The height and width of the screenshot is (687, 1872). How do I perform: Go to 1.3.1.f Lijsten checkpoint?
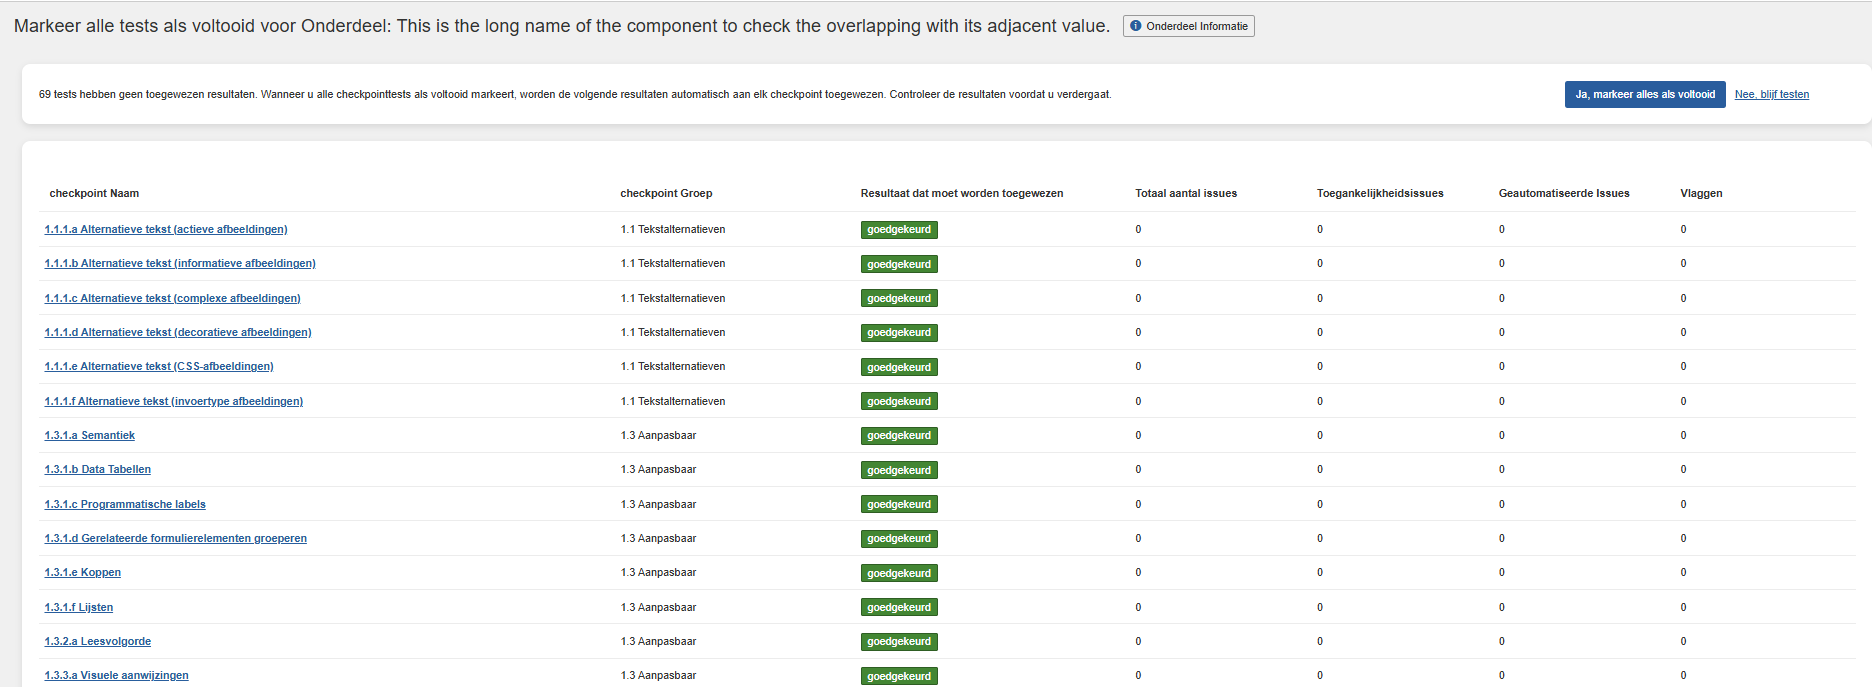(x=79, y=608)
